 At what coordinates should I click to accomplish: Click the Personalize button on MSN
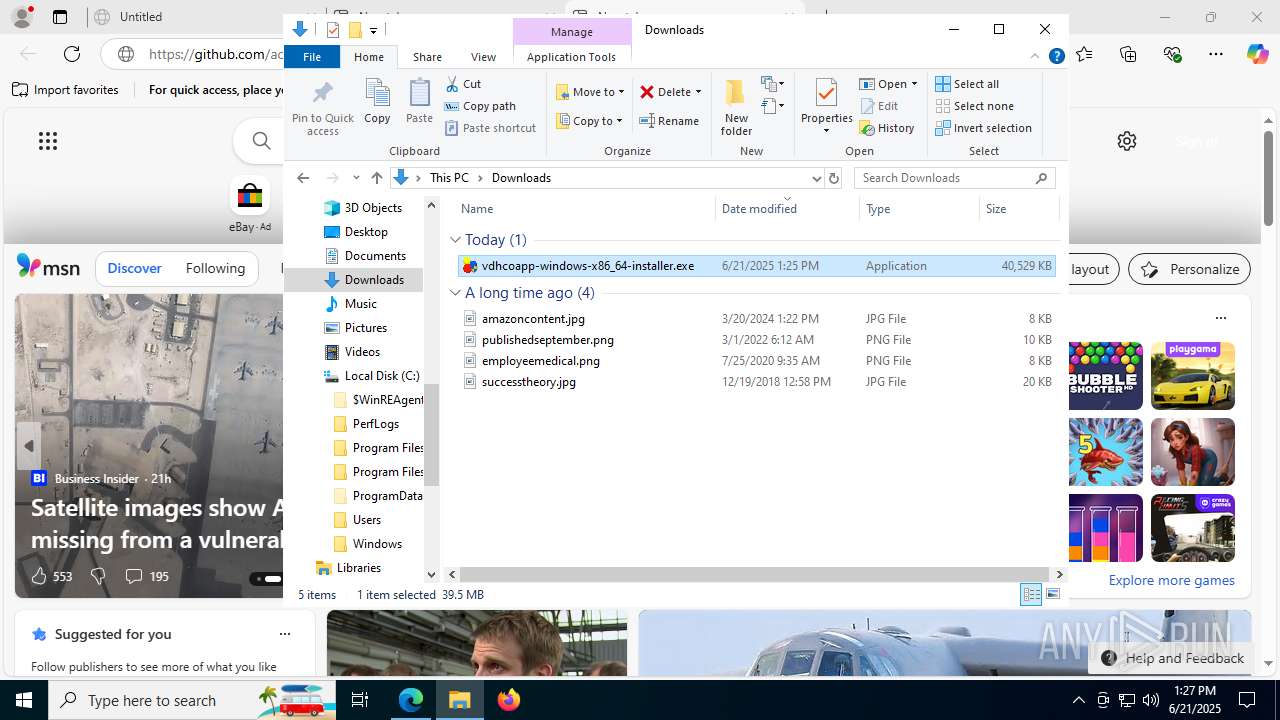1189,269
